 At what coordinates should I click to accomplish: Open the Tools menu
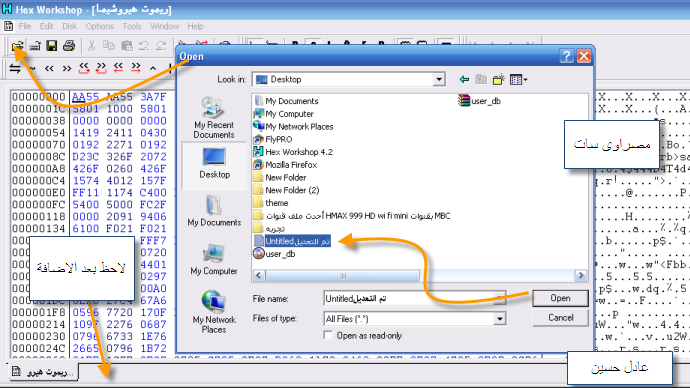click(132, 26)
